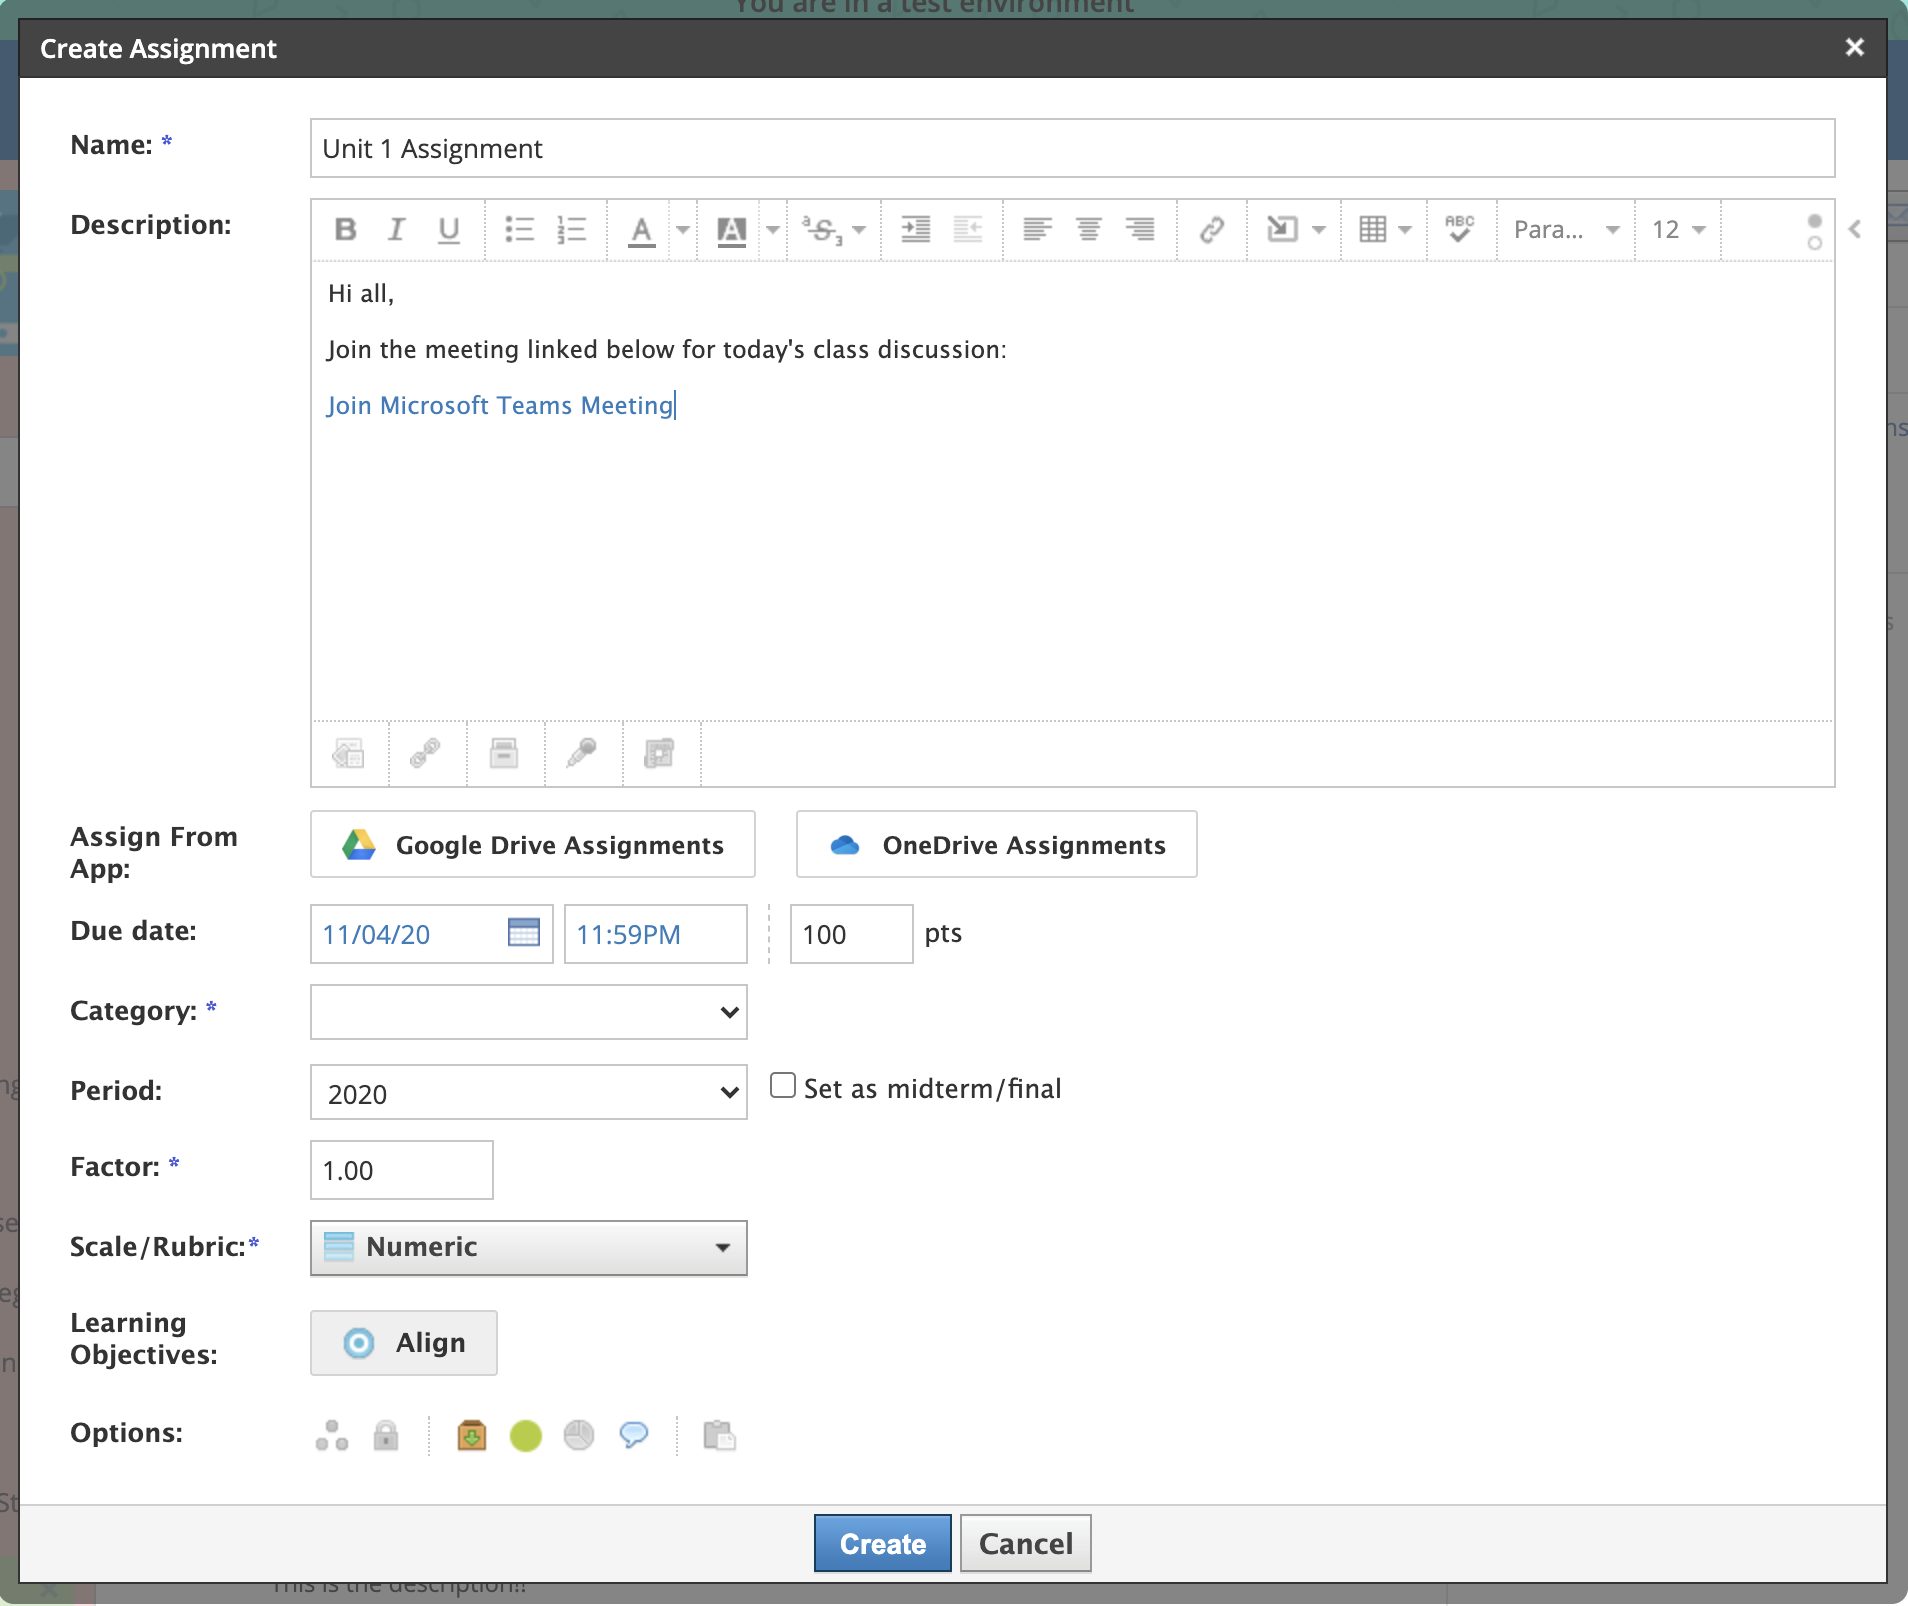The image size is (1908, 1606).
Task: Open the calendar date picker icon
Action: [523, 933]
